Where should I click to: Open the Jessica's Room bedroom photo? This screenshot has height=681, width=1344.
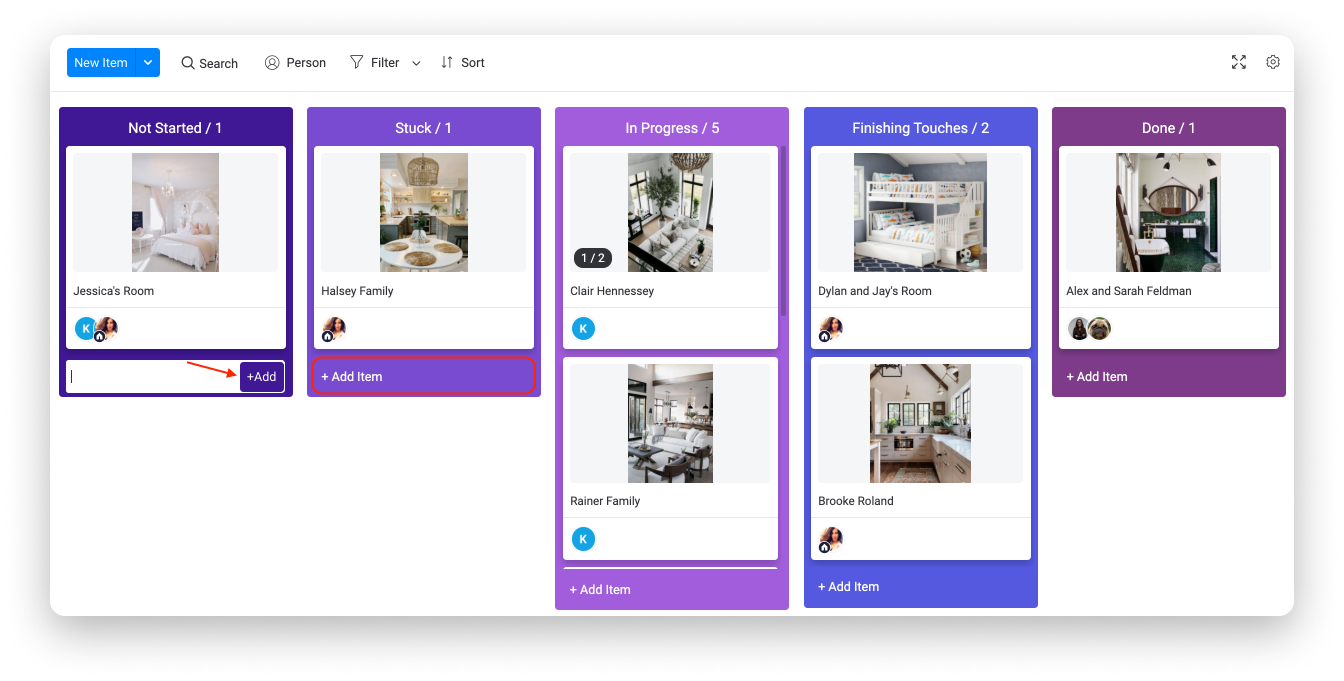tap(175, 212)
